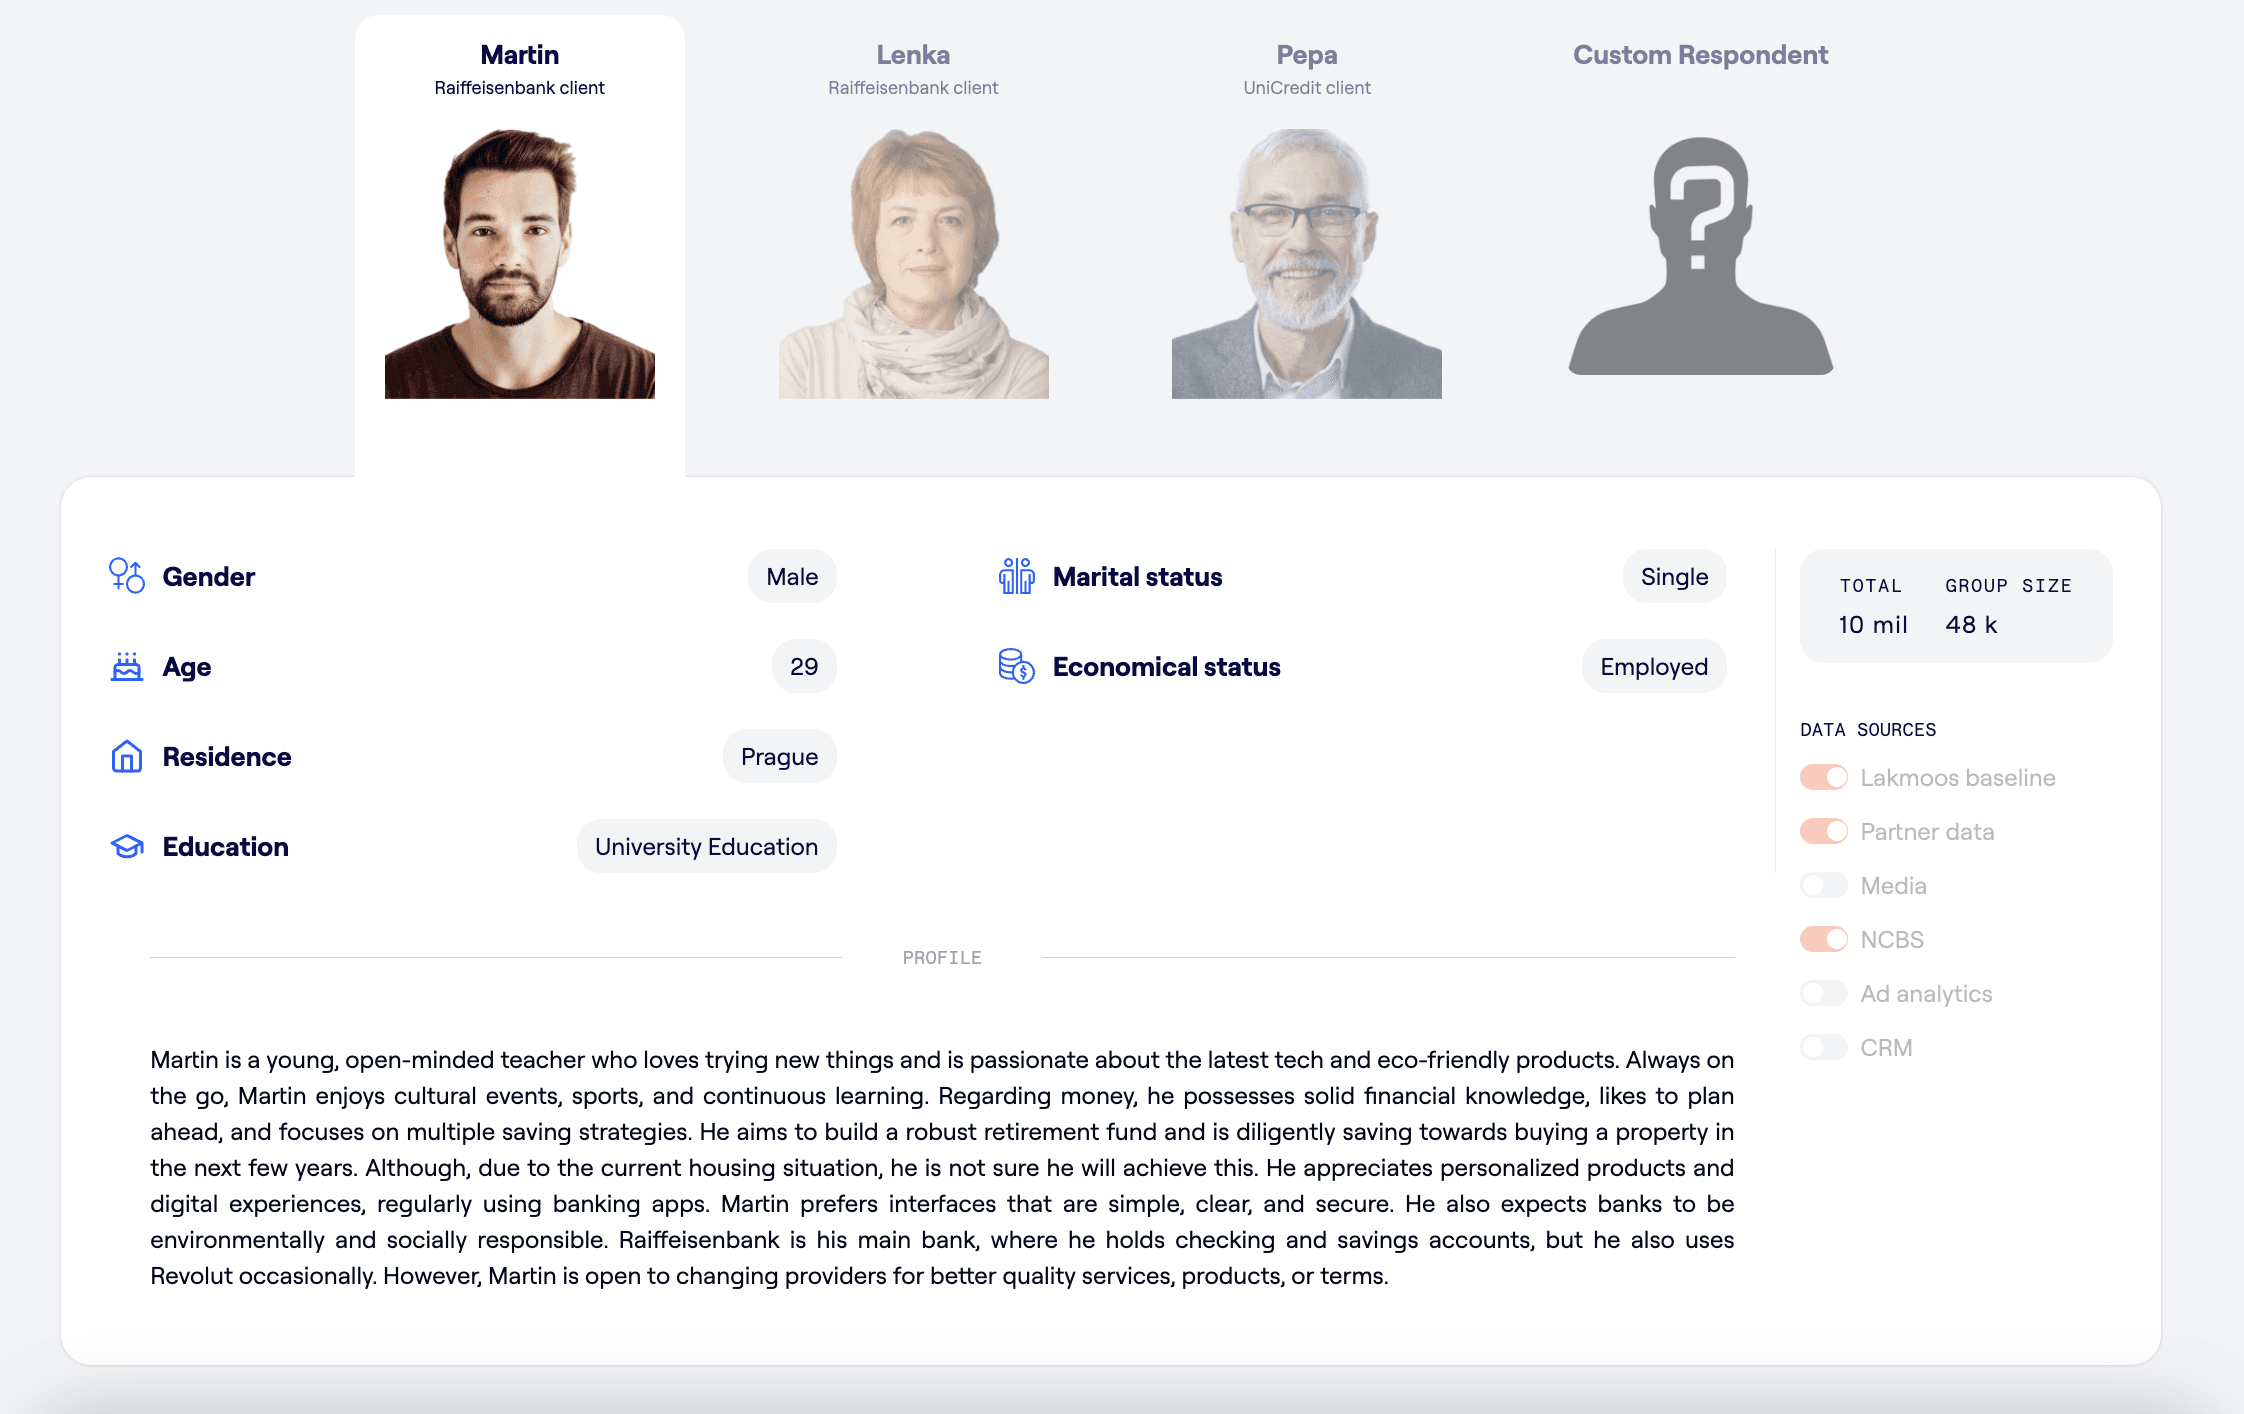The height and width of the screenshot is (1414, 2244).
Task: Disable the Partner data switch
Action: [1823, 832]
